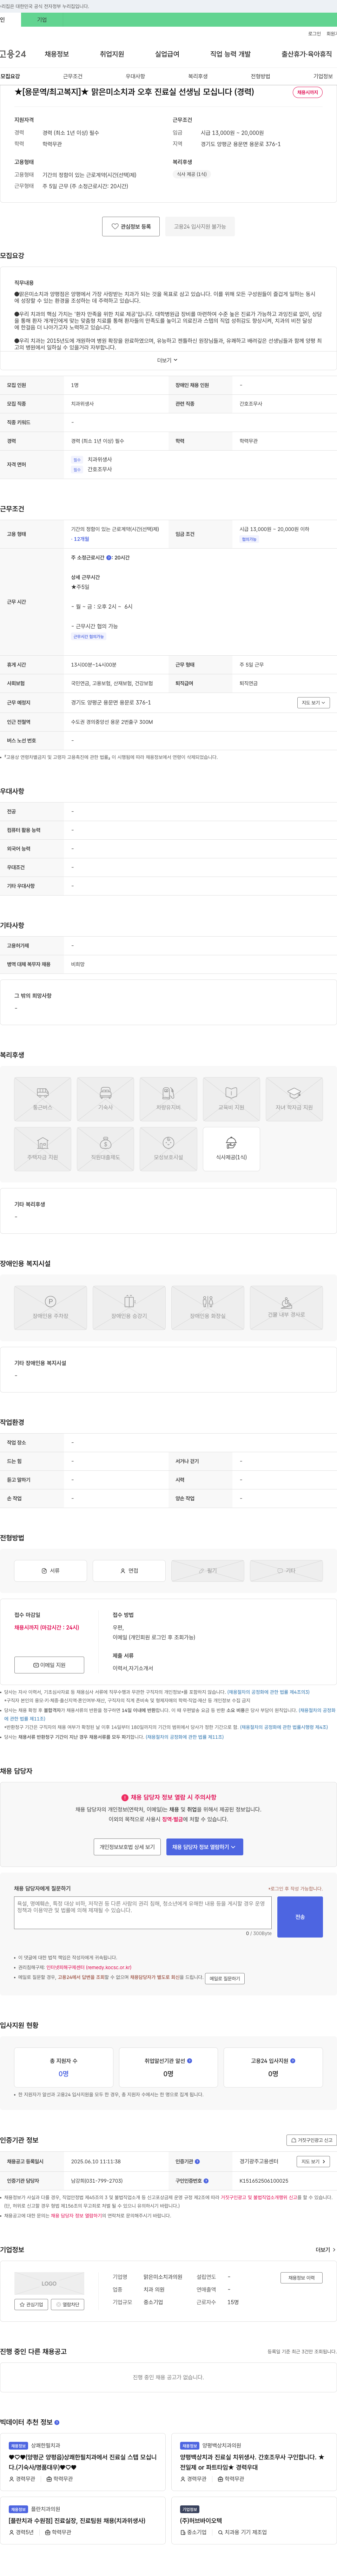
Task: Click the blue 전송 button
Action: (300, 1917)
